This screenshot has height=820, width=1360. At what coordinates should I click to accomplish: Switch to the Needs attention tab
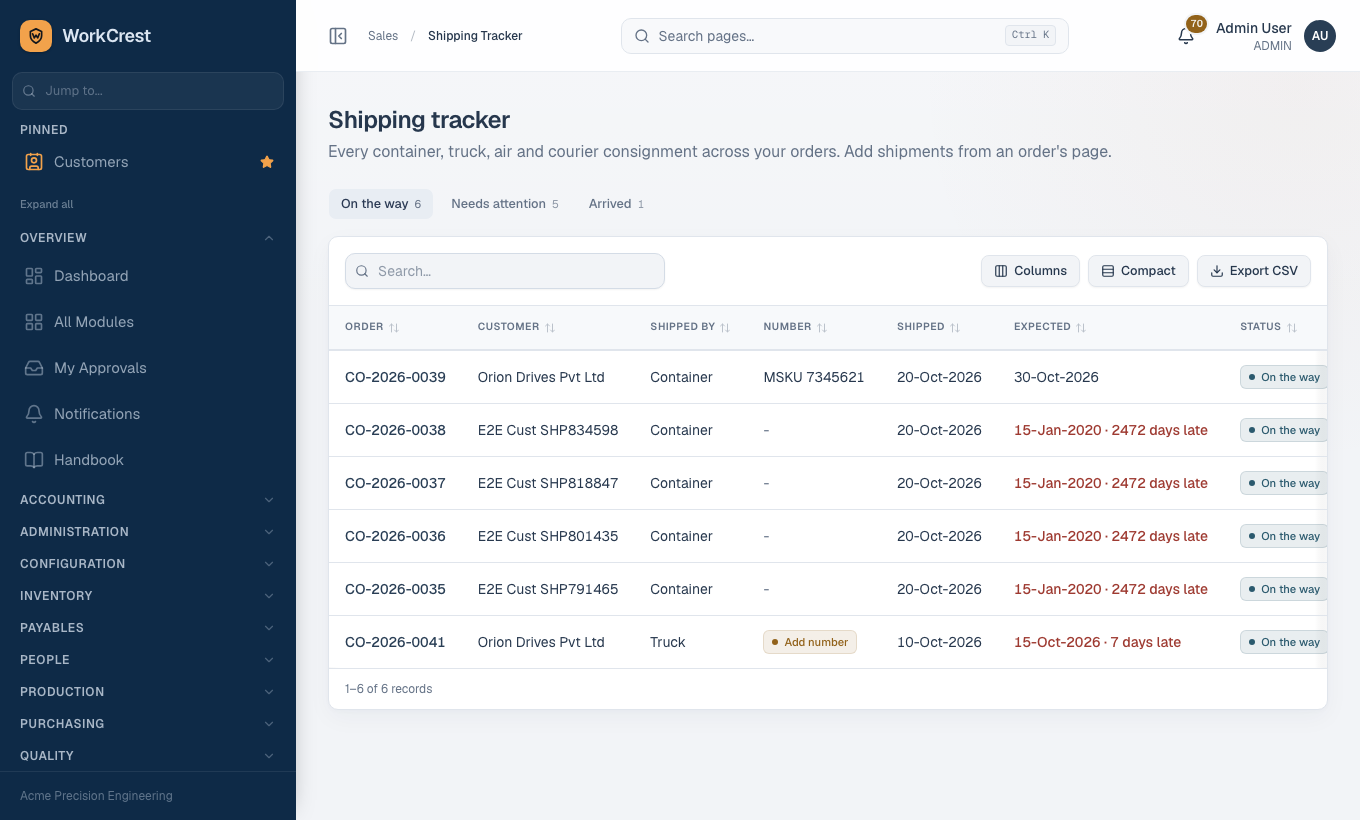click(x=505, y=204)
